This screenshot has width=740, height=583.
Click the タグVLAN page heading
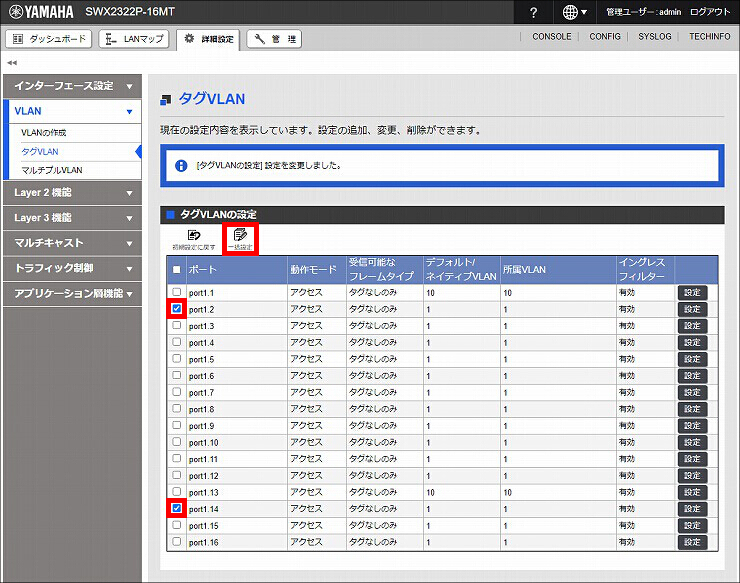click(x=211, y=99)
